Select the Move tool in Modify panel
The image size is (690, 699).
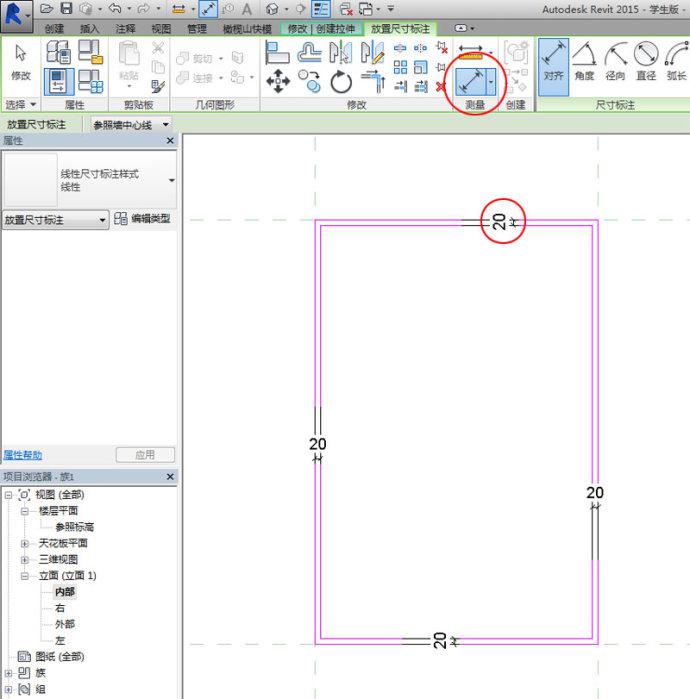pos(278,82)
